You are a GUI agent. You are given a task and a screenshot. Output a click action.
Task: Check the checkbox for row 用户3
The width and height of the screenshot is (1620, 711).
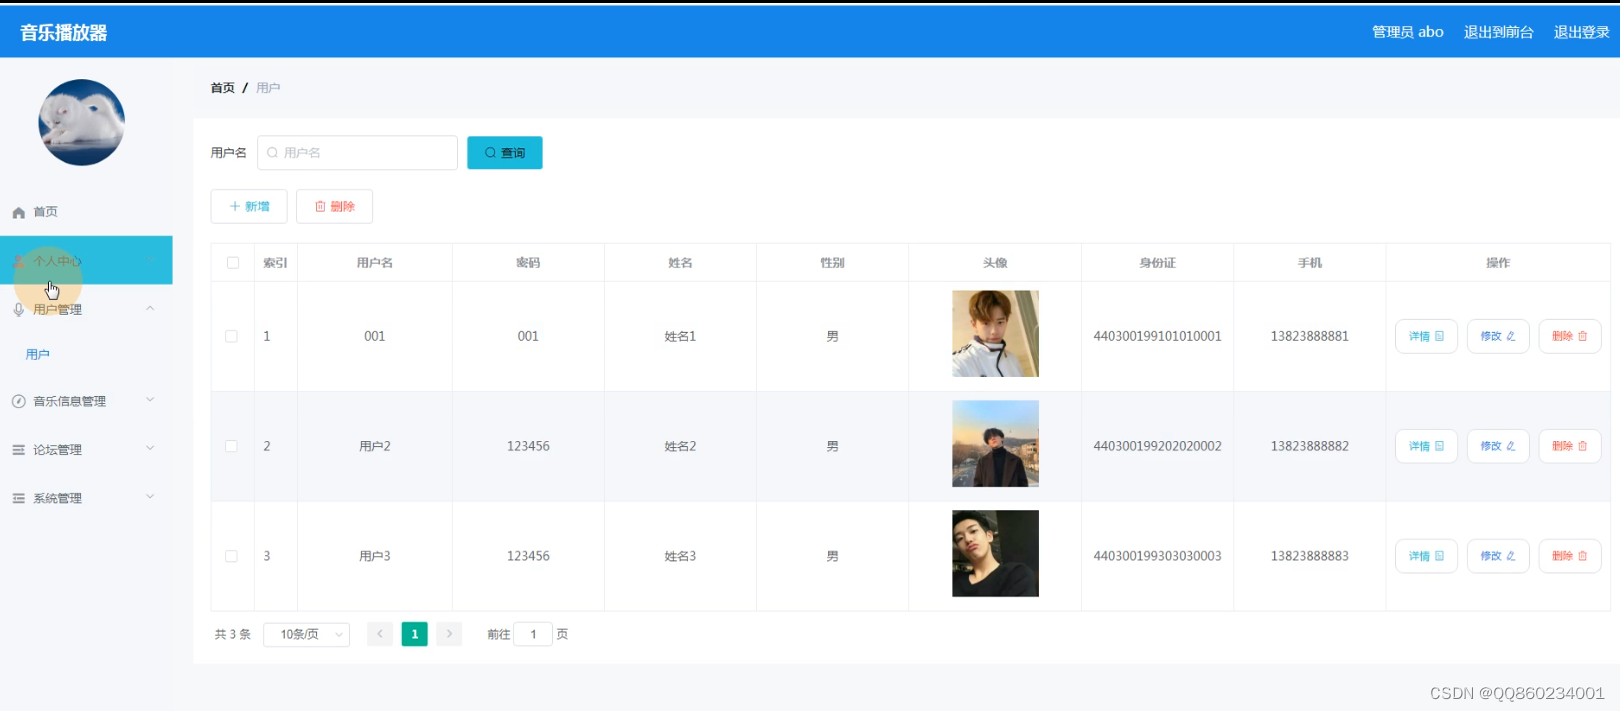pos(232,556)
